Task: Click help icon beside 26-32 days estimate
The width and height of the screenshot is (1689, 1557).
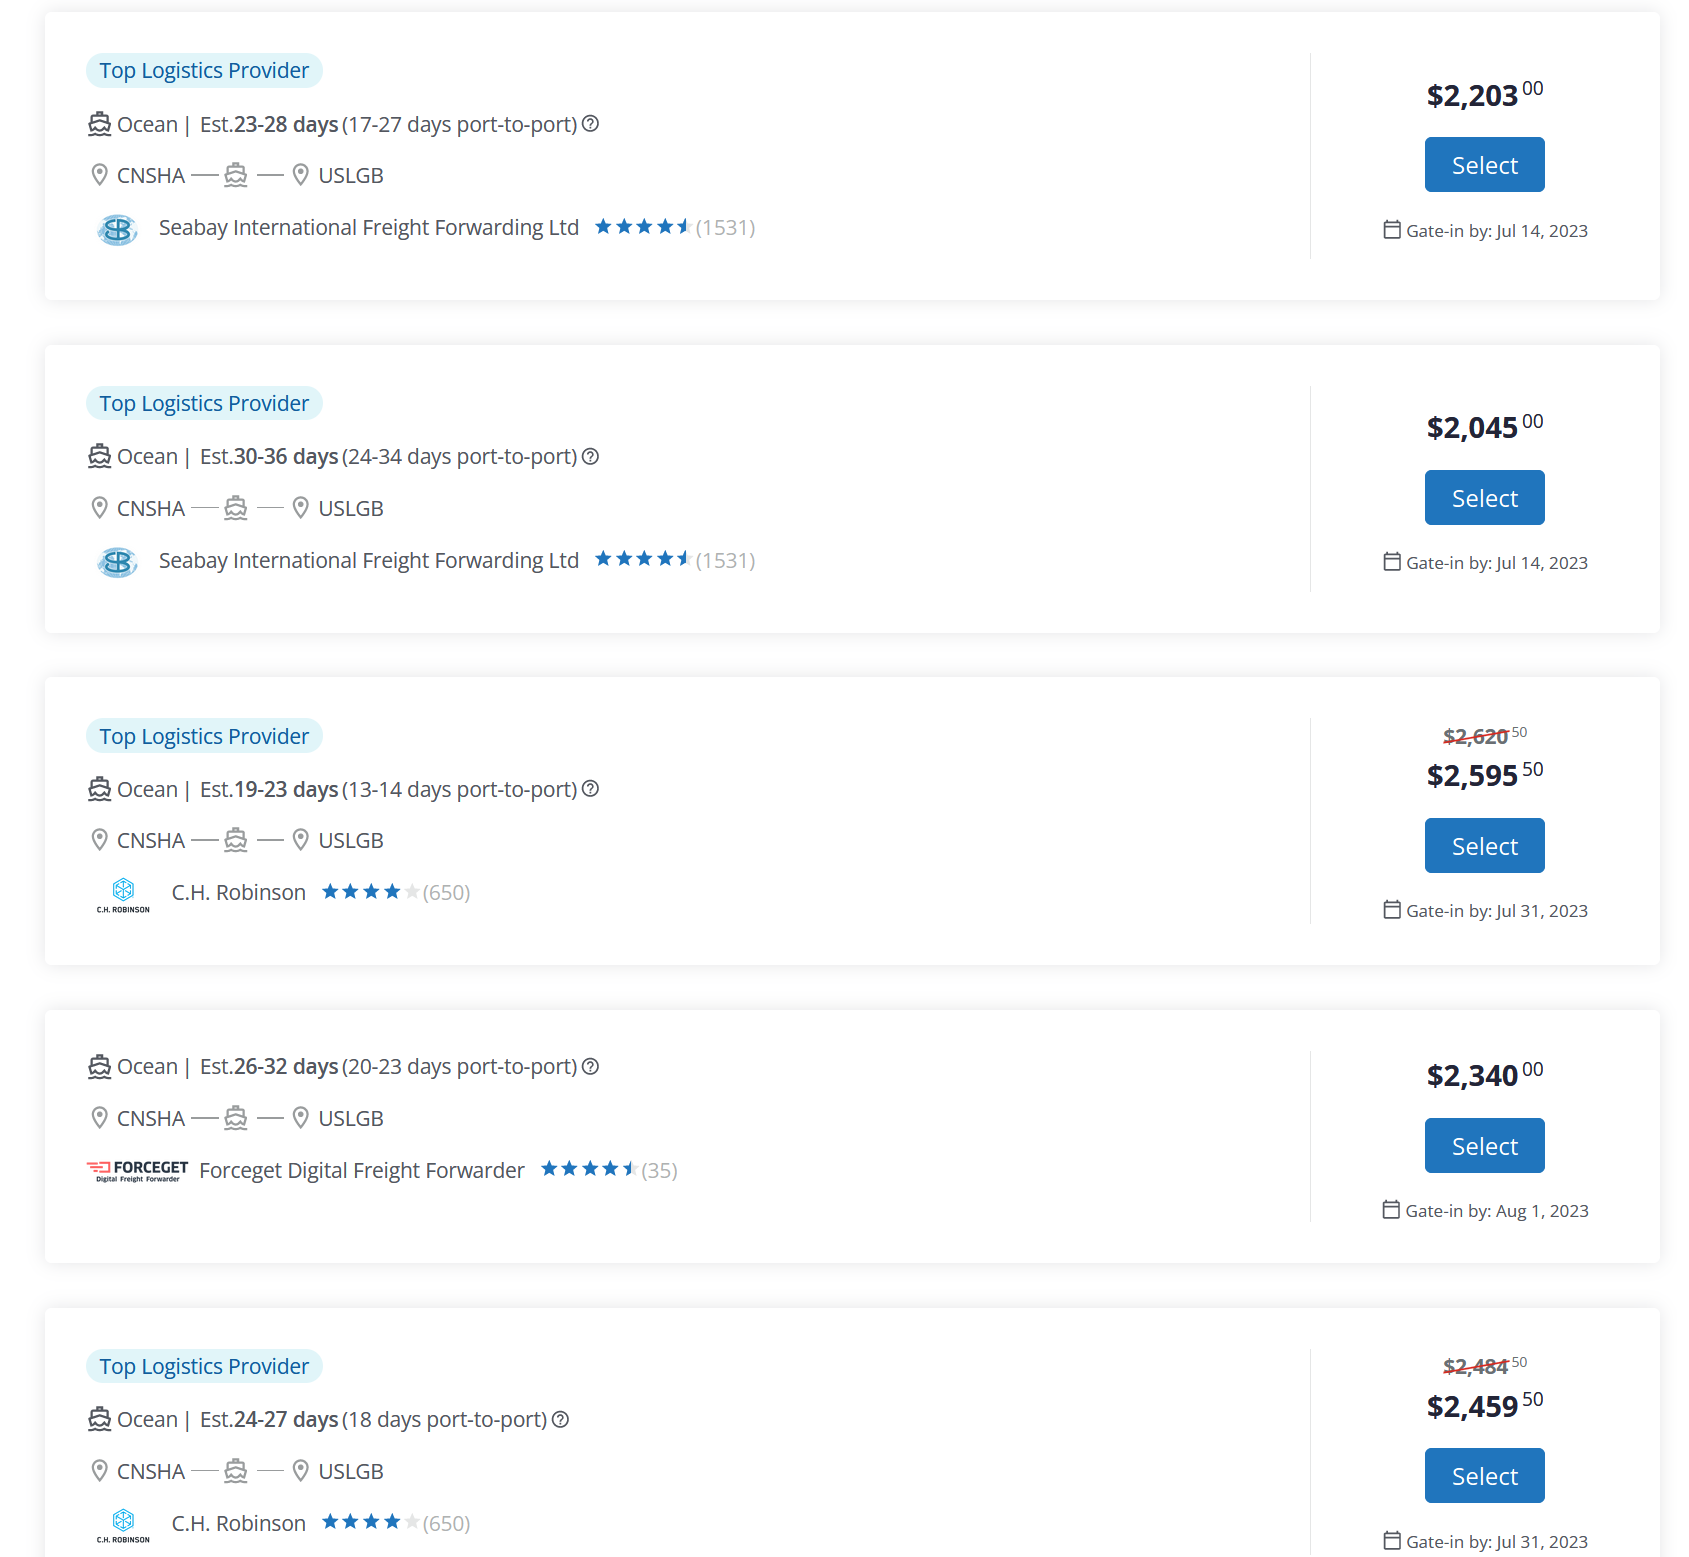Action: 590,1067
